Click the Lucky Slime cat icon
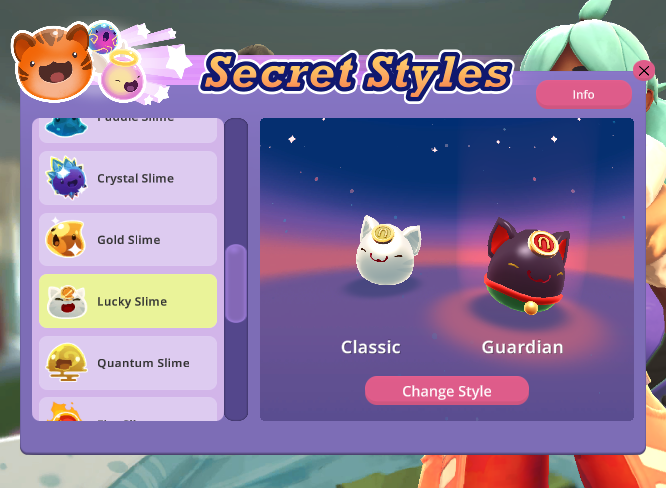The height and width of the screenshot is (488, 666). (67, 302)
